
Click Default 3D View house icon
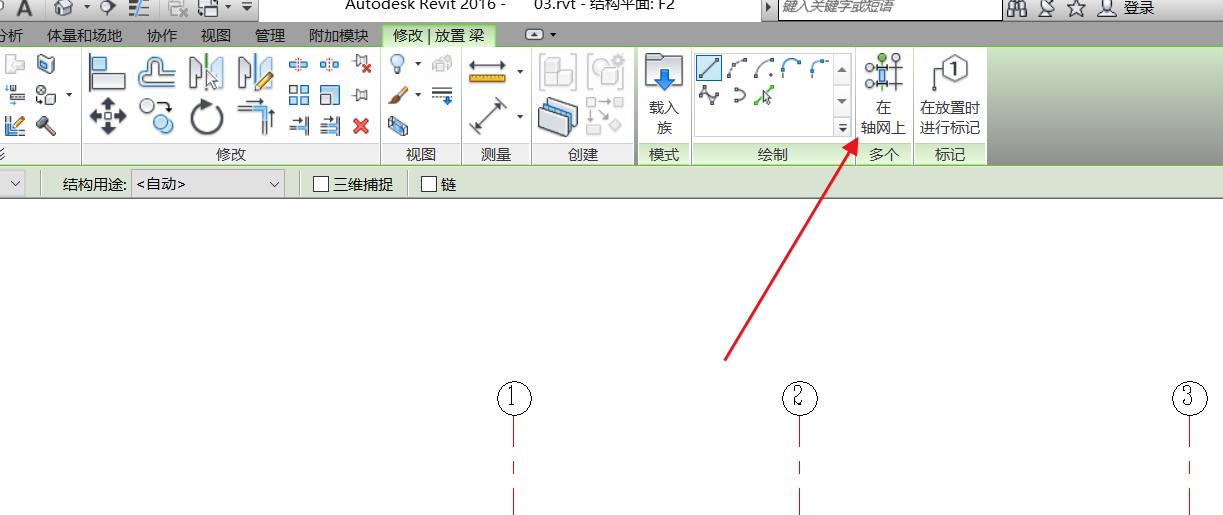pyautogui.click(x=65, y=8)
